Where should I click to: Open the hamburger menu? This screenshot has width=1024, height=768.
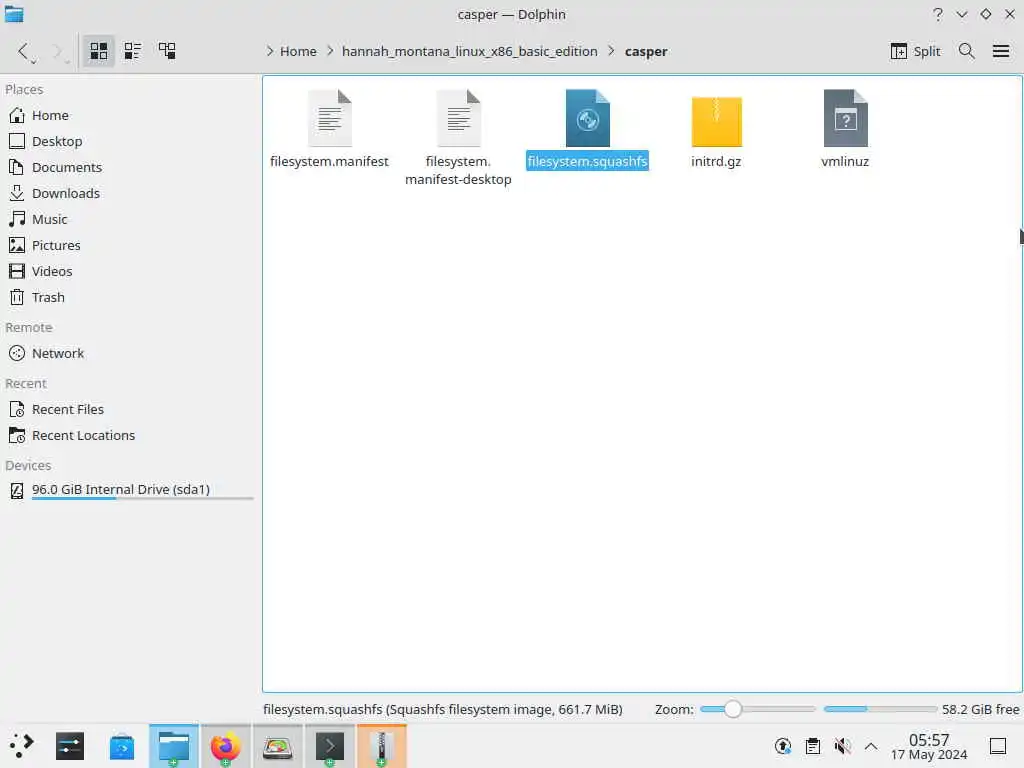1001,51
